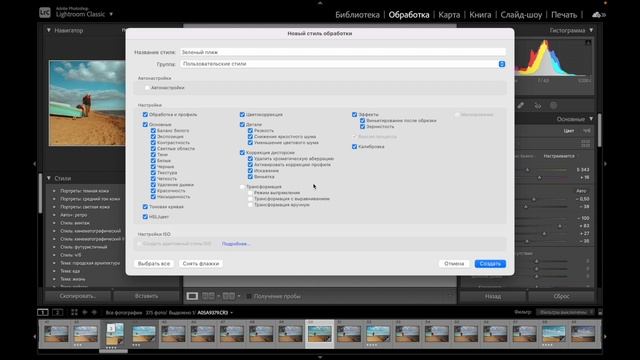Viewport: 640px width, 360px height.
Task: Toggle before/after side-by-side view icon
Action: pos(208,296)
